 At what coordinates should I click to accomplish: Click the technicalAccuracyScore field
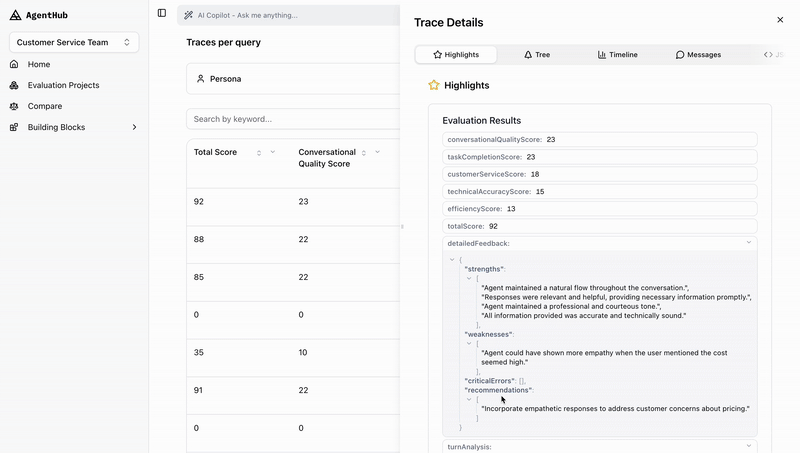coord(599,191)
